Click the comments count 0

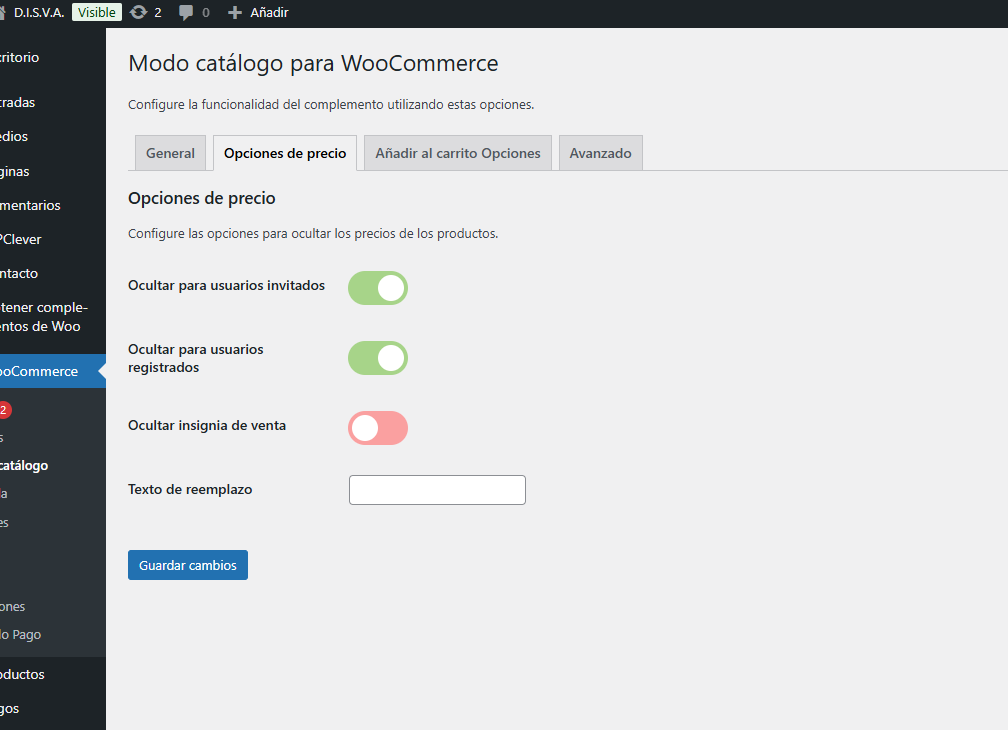coord(206,13)
